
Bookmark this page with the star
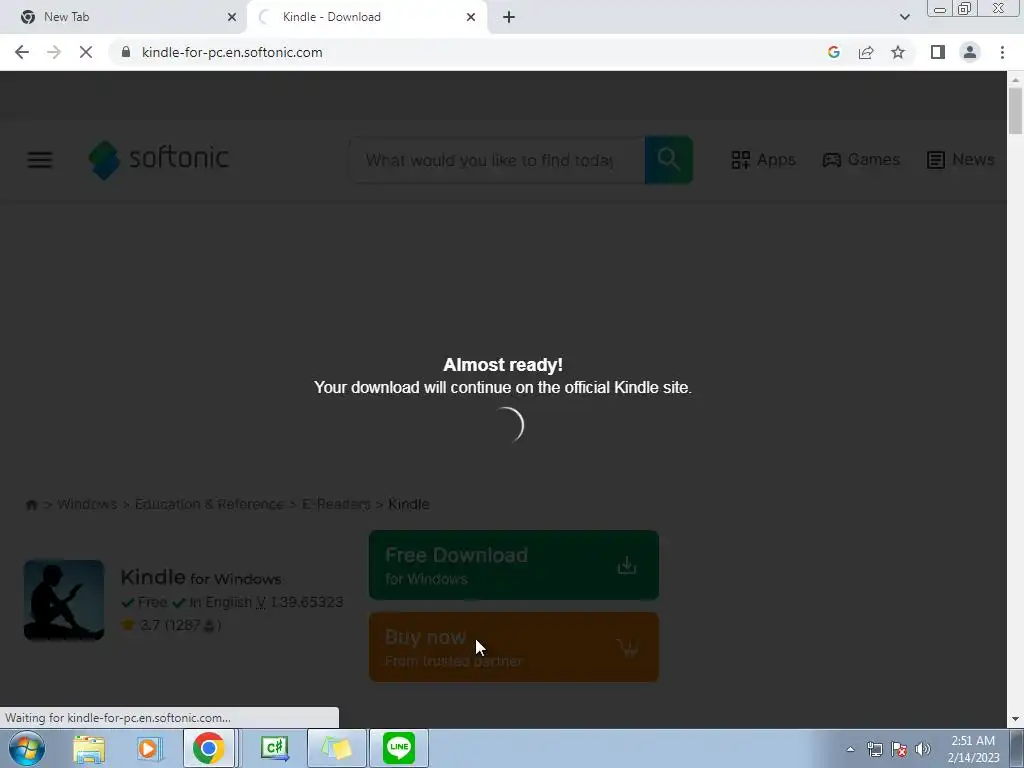898,52
